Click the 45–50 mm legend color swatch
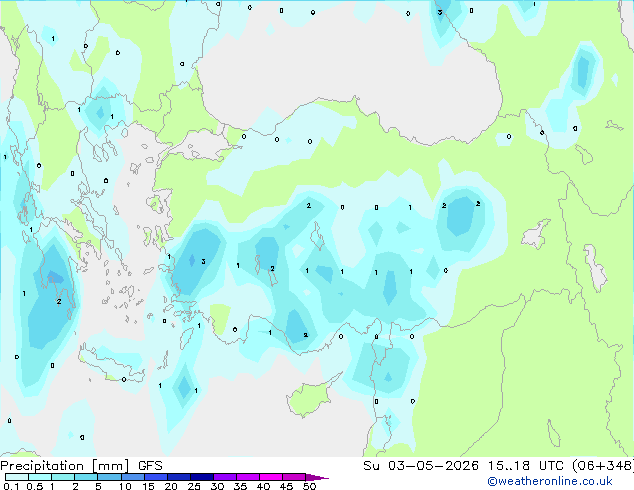 [294, 477]
